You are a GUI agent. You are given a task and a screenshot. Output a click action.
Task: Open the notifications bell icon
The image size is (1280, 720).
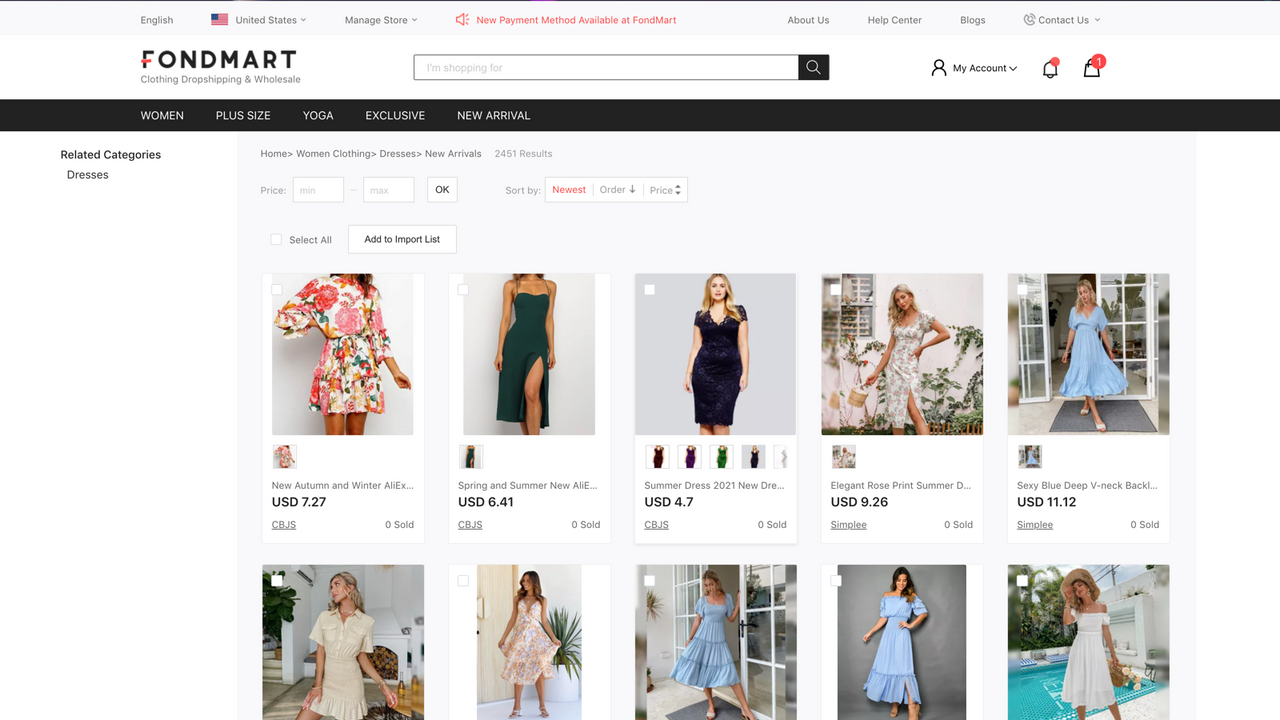[1049, 67]
